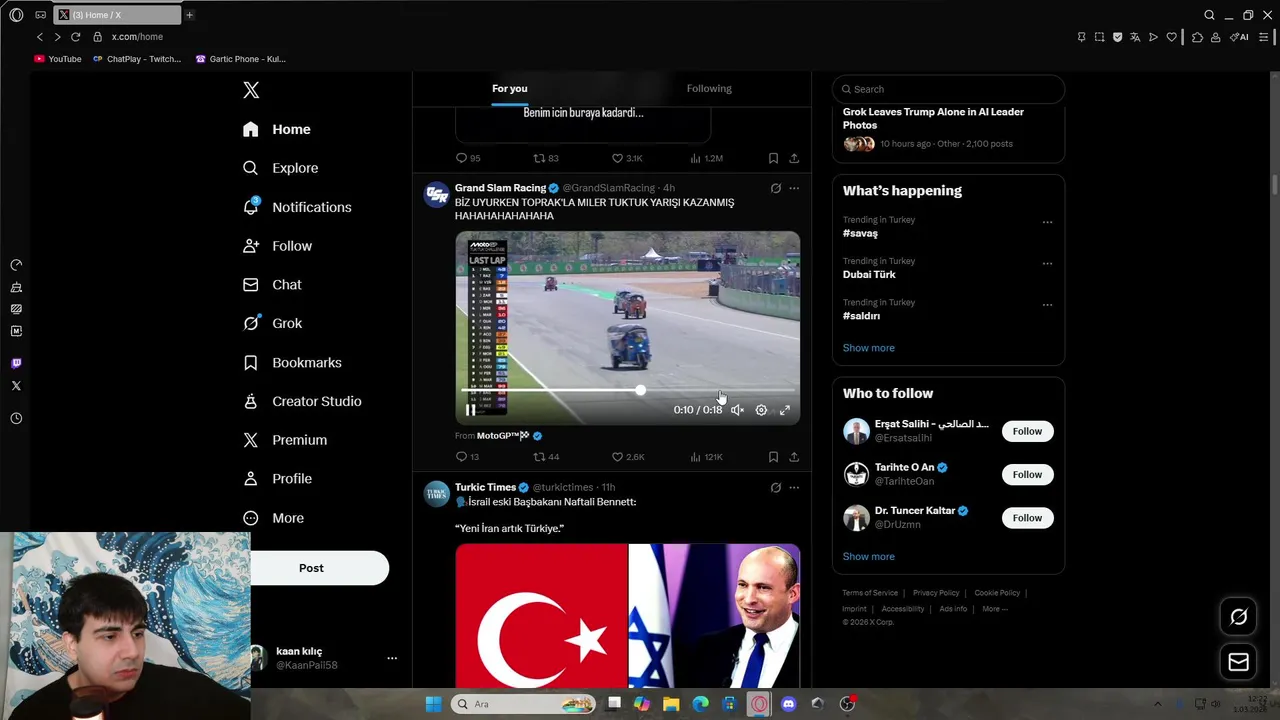
Task: Go back in browser history
Action: (x=40, y=37)
